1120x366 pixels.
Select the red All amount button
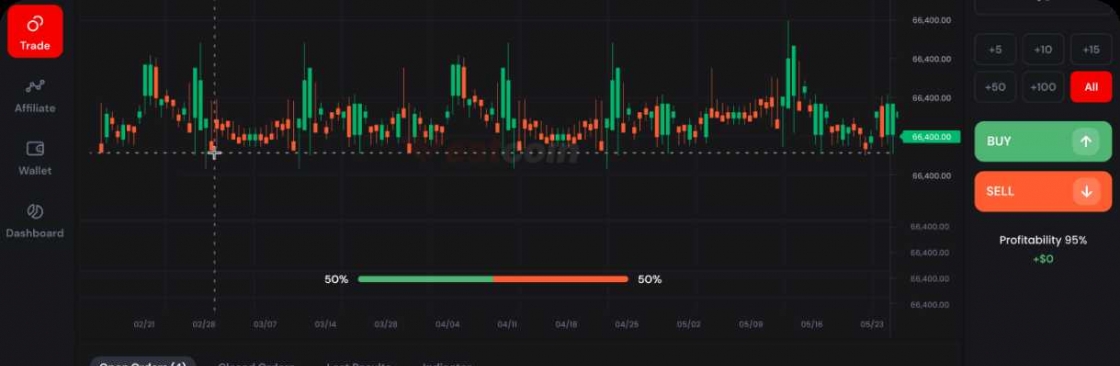point(1091,86)
